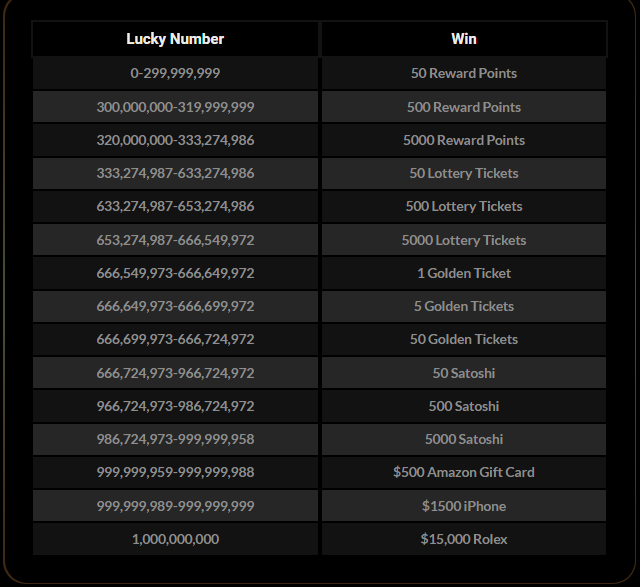
Task: Select the 5000 Lottery Tickets prize cell
Action: coord(464,240)
